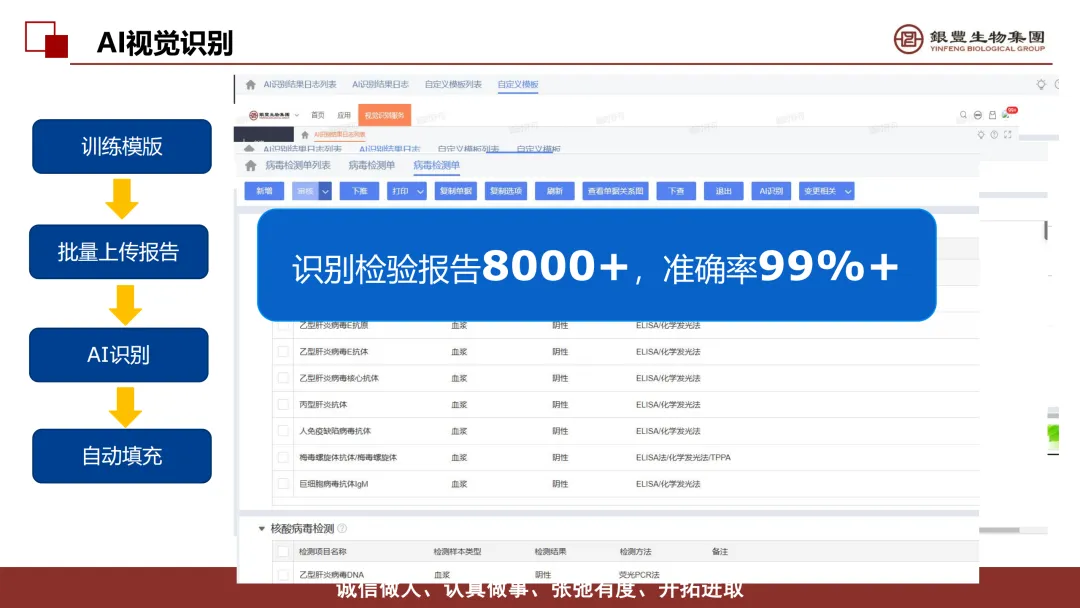This screenshot has height=608, width=1080.
Task: Open the 变更相关 dropdown button
Action: click(827, 191)
